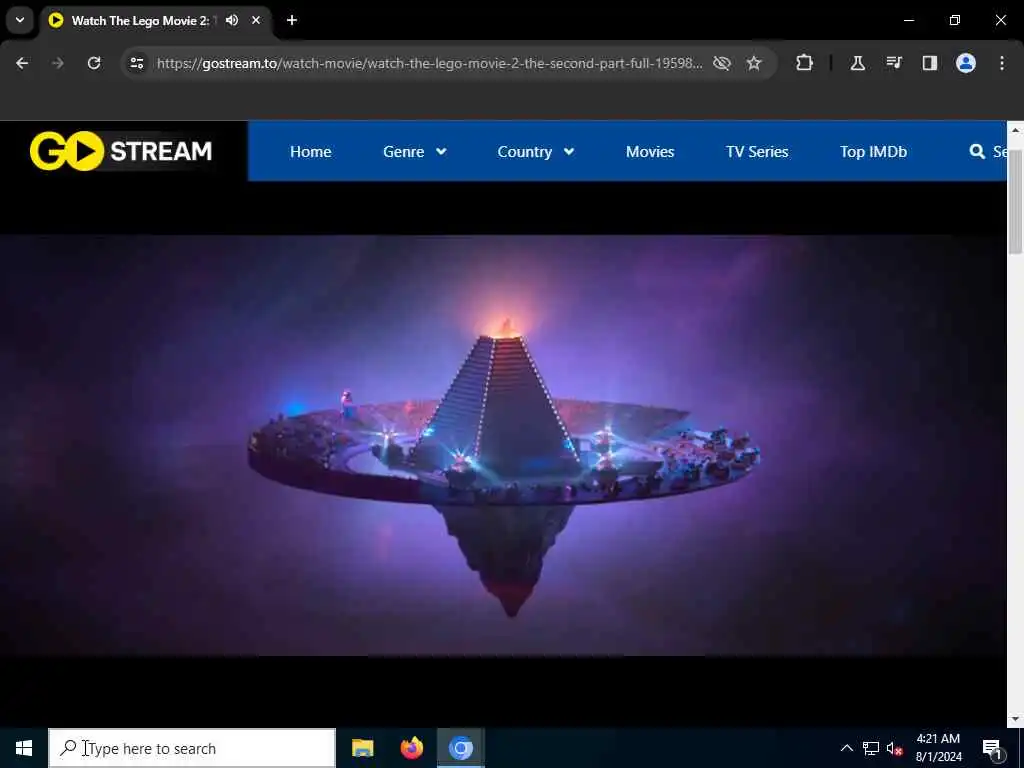Image resolution: width=1024 pixels, height=768 pixels.
Task: Click the search magnifier icon in site header
Action: click(x=977, y=152)
